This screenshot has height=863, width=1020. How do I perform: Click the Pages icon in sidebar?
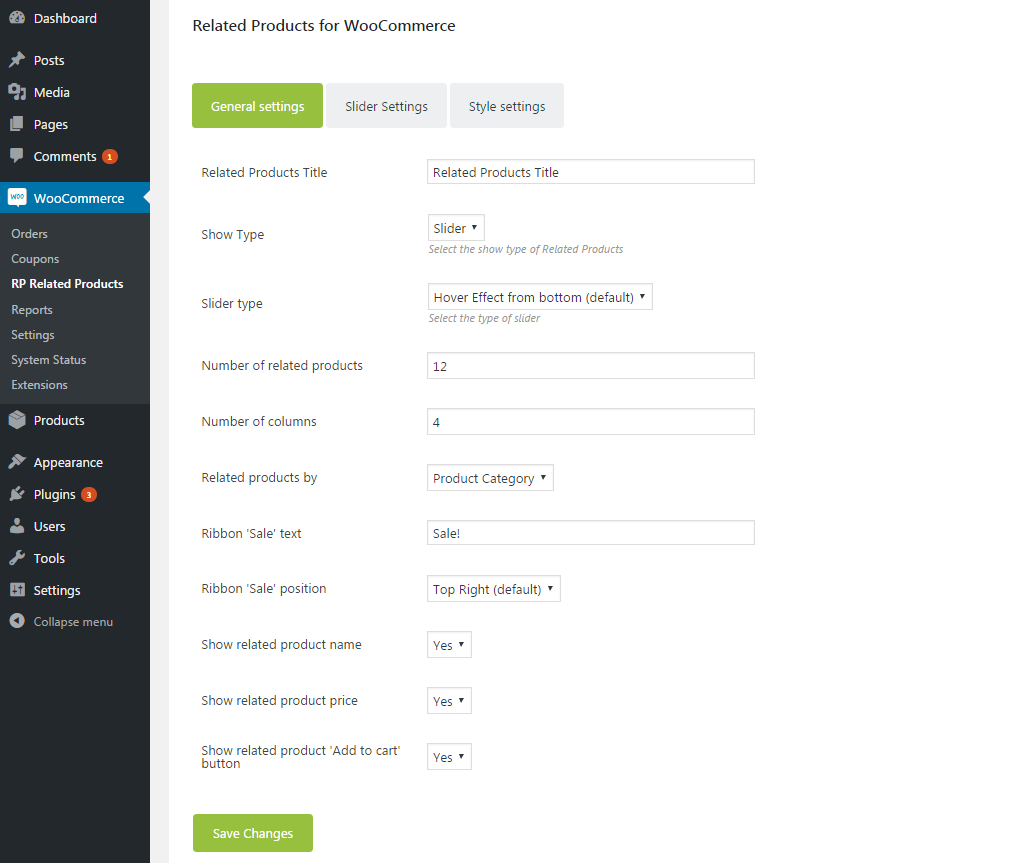pos(17,124)
